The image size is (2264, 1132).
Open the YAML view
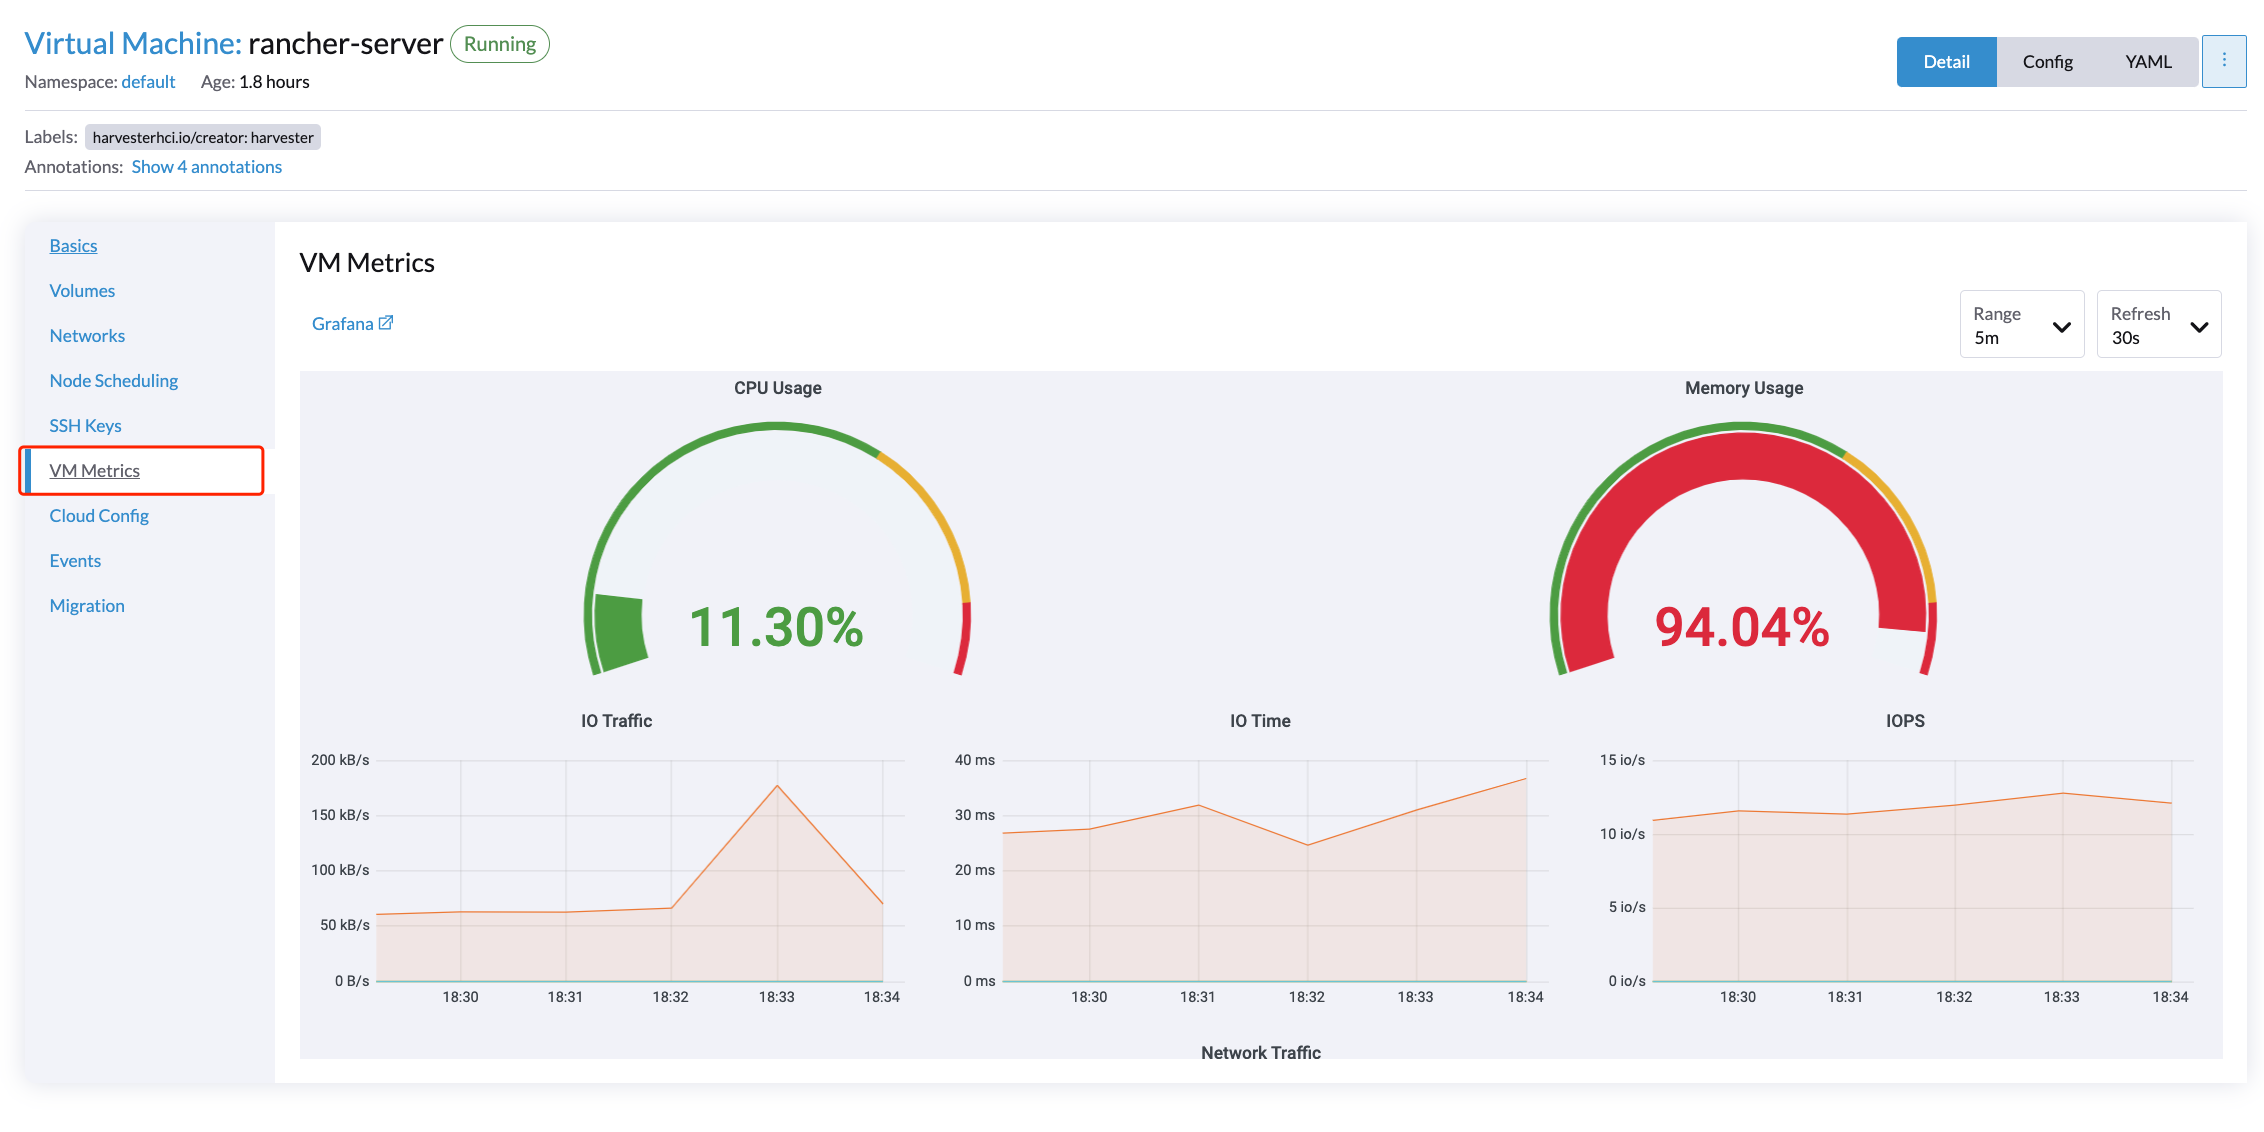pos(2148,62)
